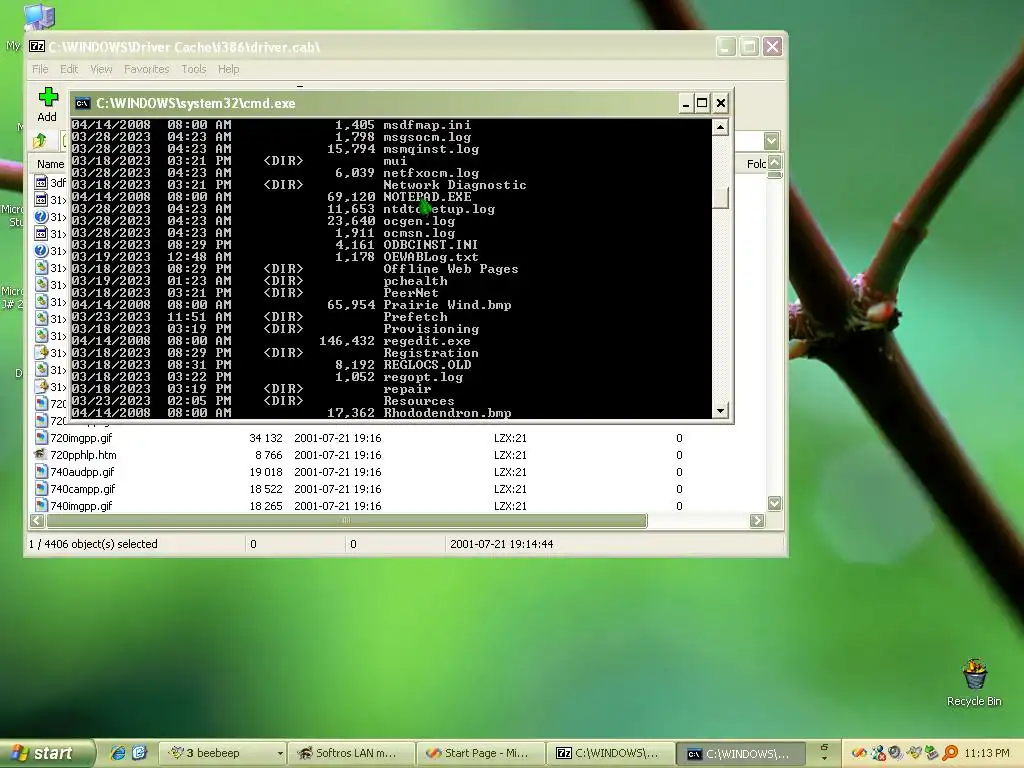
Task: Minimize the cmd.exe window
Action: [685, 103]
